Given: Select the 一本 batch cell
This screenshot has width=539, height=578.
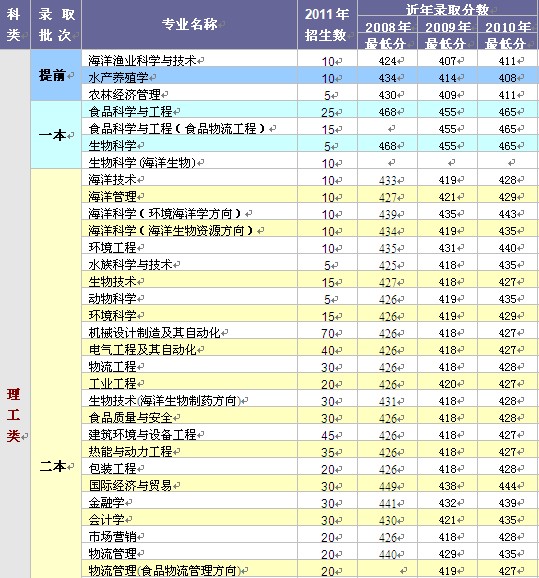Looking at the screenshot, I should (56, 135).
